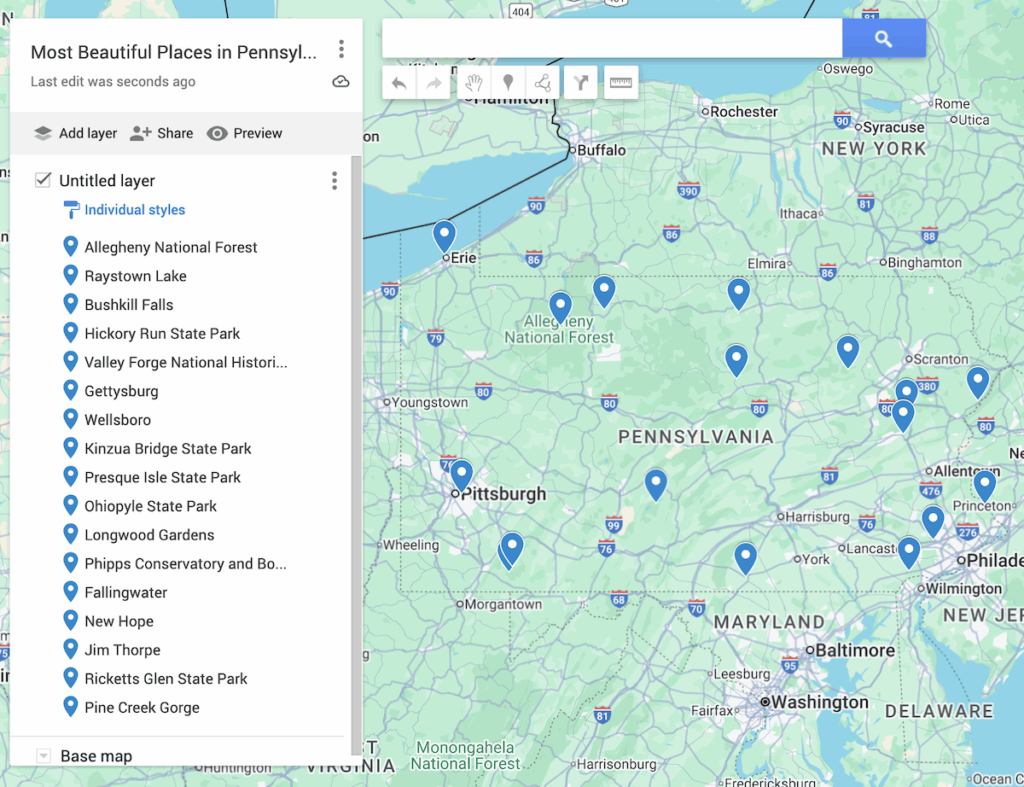1024x787 pixels.
Task: Select the ruler Measure distances tool
Action: (621, 83)
